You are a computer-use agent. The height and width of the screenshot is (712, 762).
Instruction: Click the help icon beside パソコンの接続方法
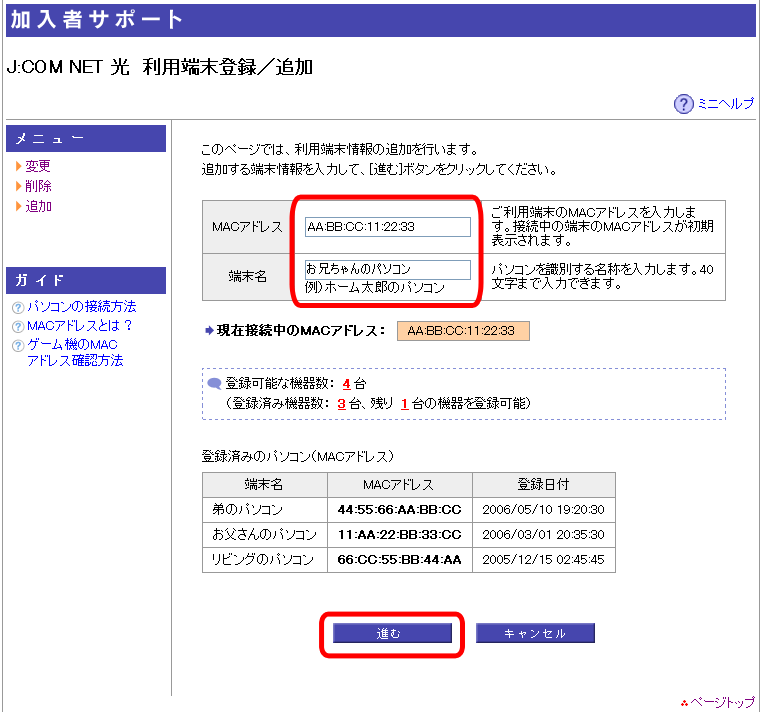point(18,307)
